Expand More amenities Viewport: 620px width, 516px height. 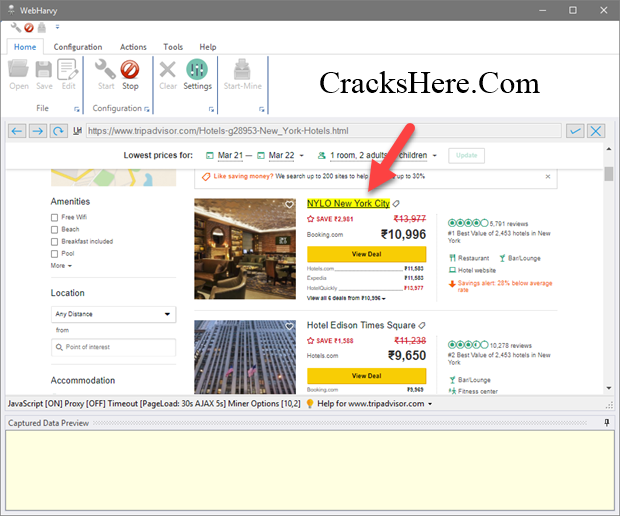61,266
